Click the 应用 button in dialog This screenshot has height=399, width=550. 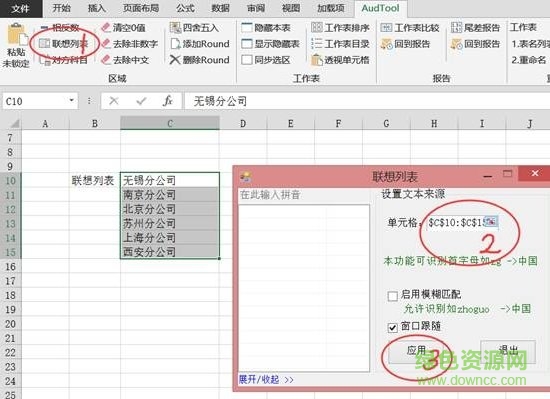[x=416, y=352]
